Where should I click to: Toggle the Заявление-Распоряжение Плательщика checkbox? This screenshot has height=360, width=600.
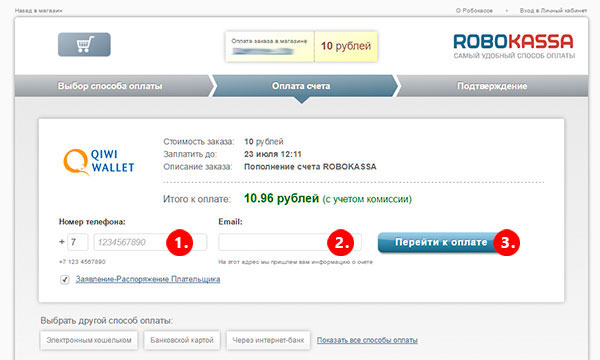click(65, 280)
